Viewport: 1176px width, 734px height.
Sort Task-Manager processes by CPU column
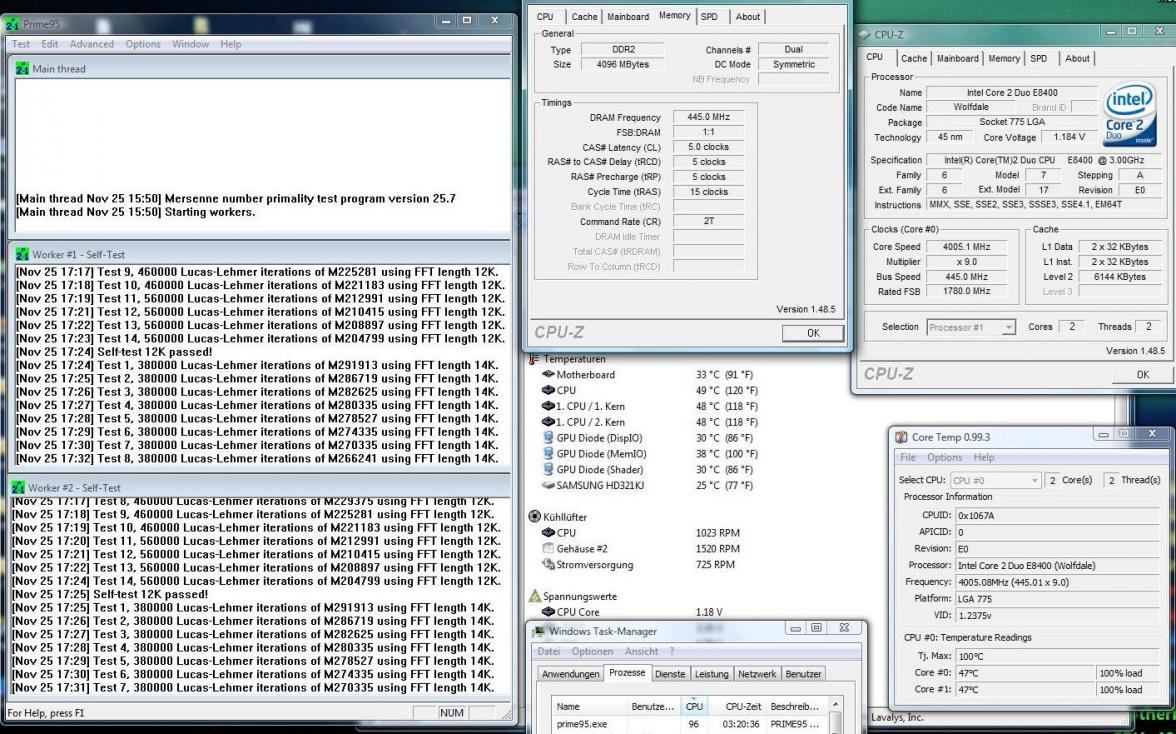694,706
